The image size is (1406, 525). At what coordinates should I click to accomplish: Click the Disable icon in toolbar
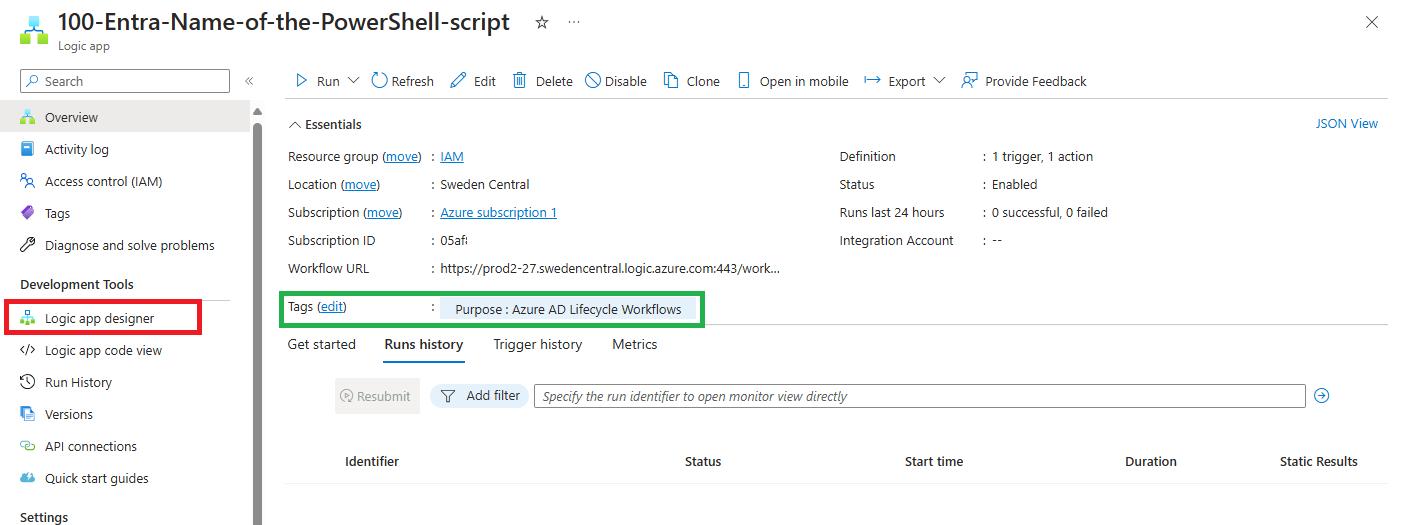[593, 81]
